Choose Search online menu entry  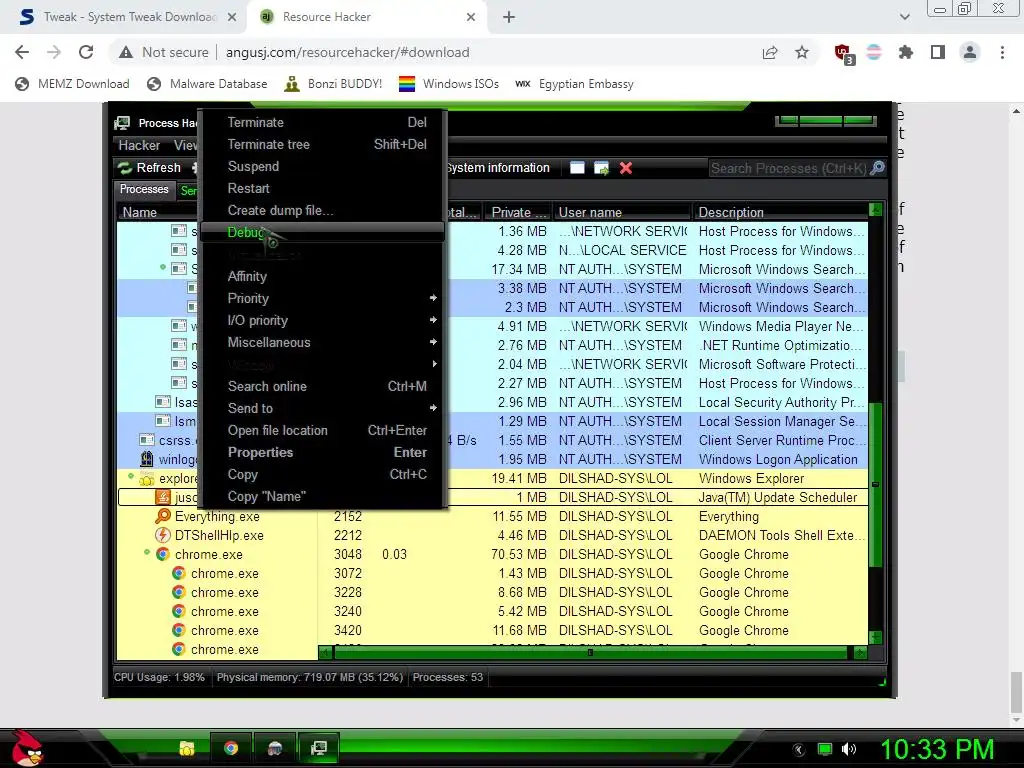(x=324, y=386)
